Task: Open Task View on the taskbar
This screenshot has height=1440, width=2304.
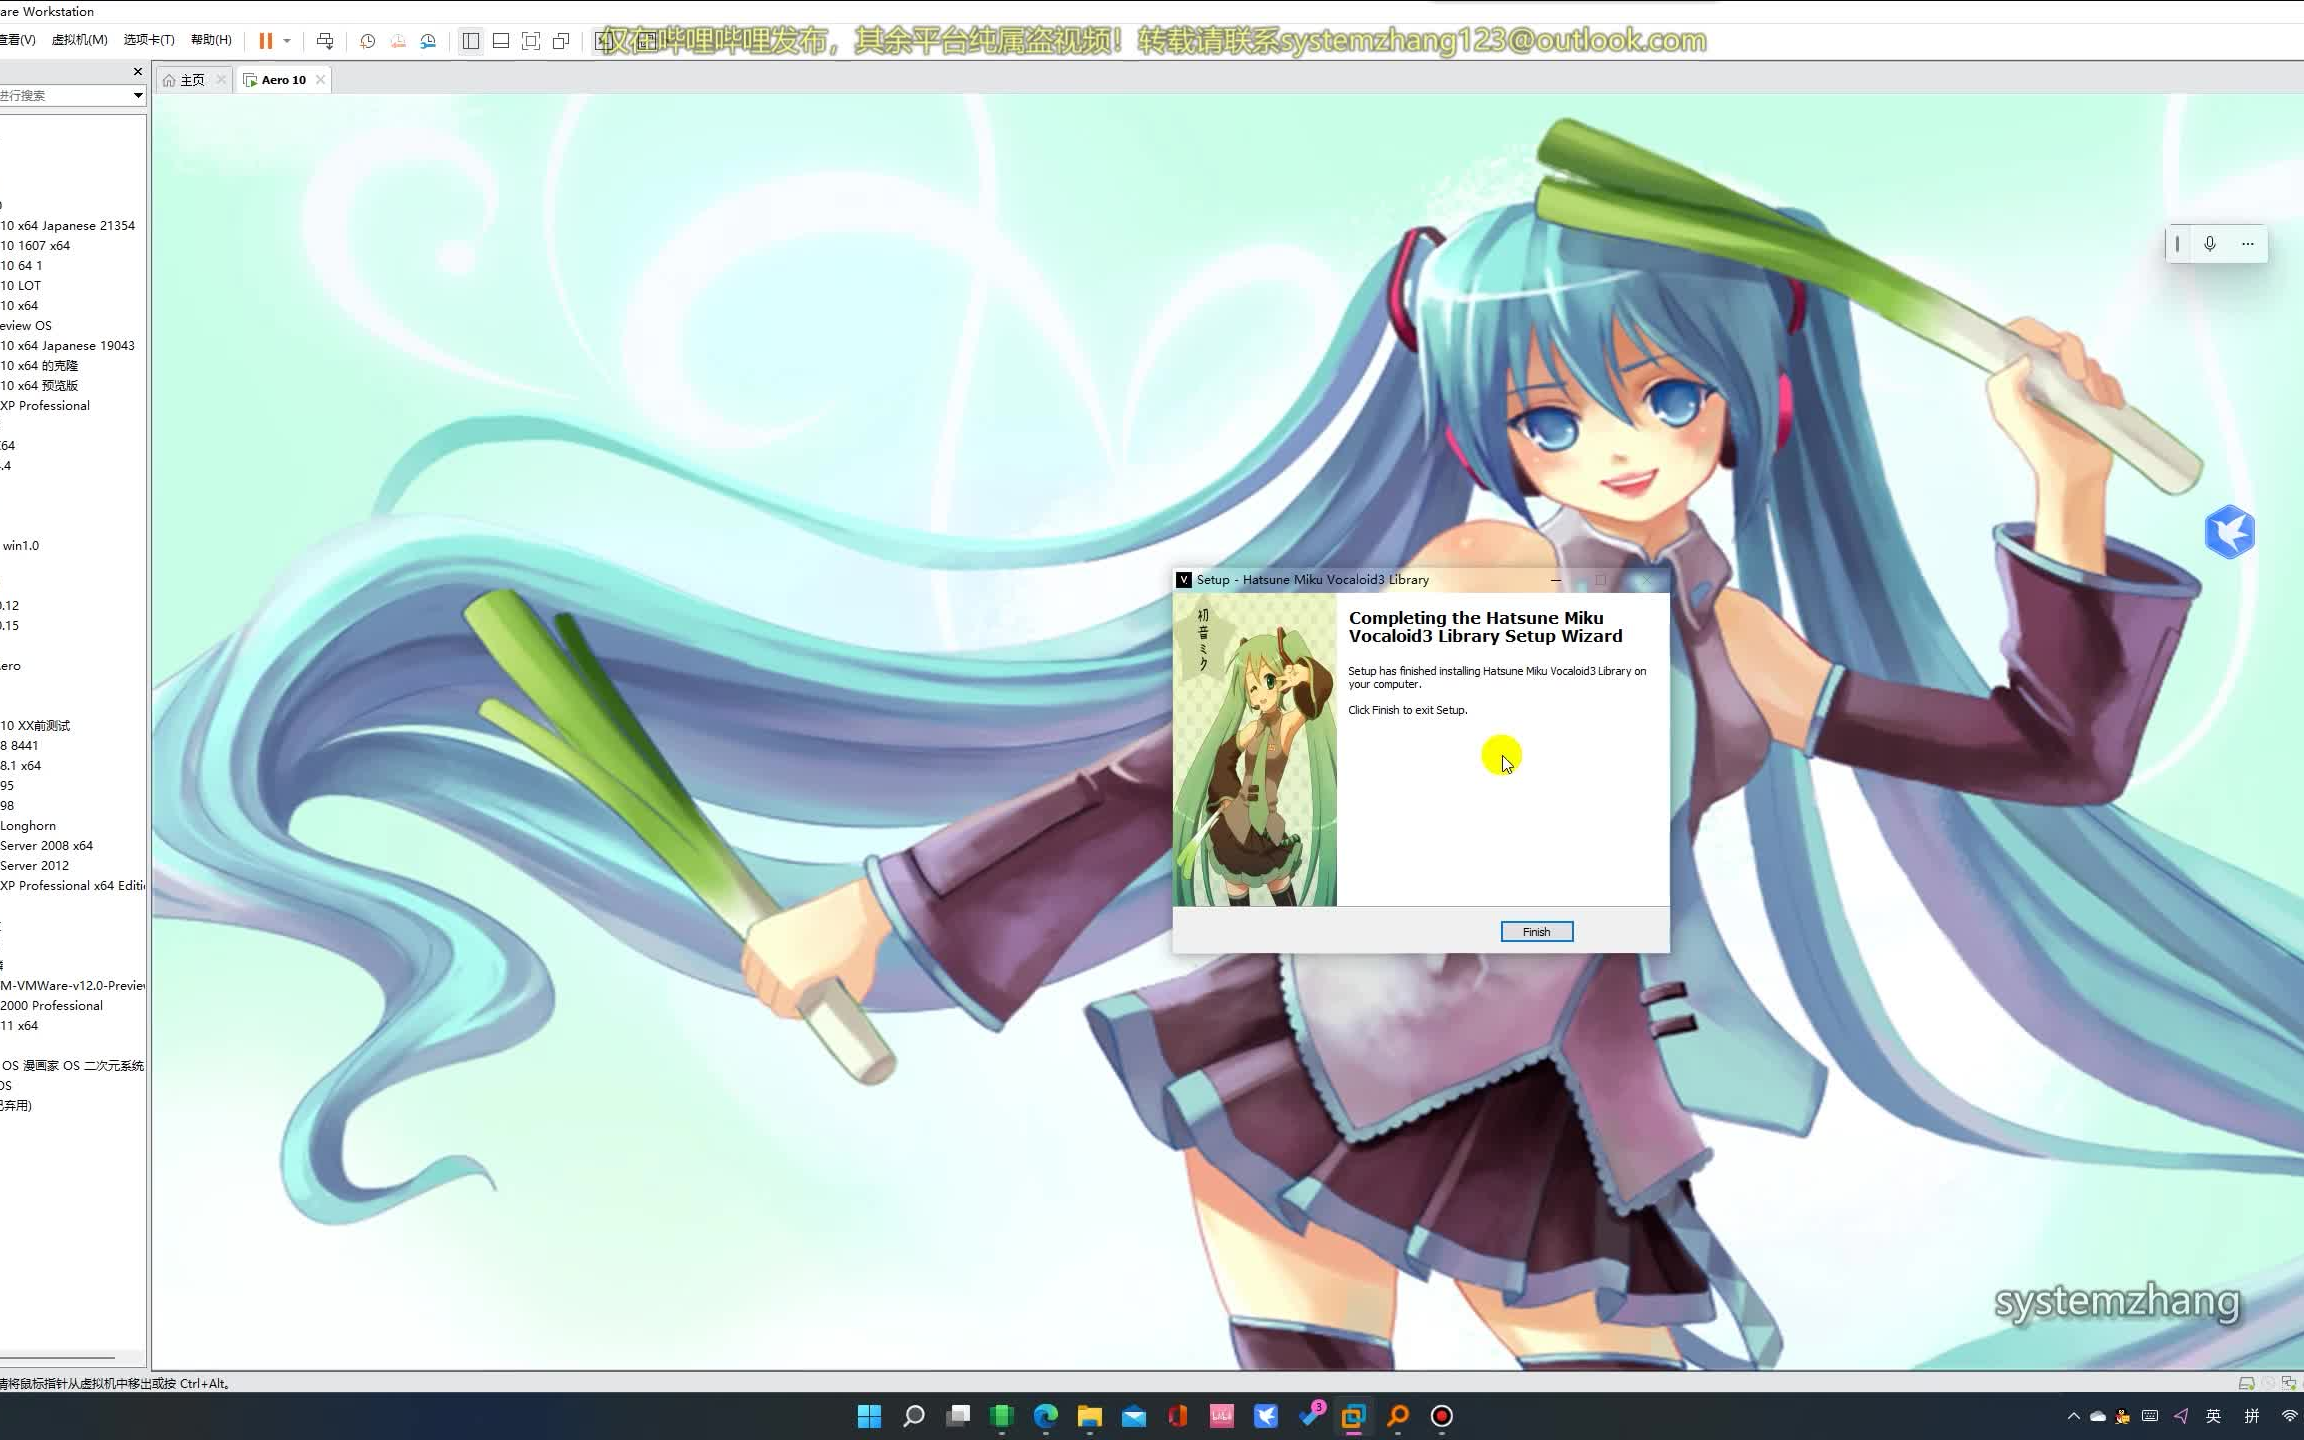Action: point(958,1416)
